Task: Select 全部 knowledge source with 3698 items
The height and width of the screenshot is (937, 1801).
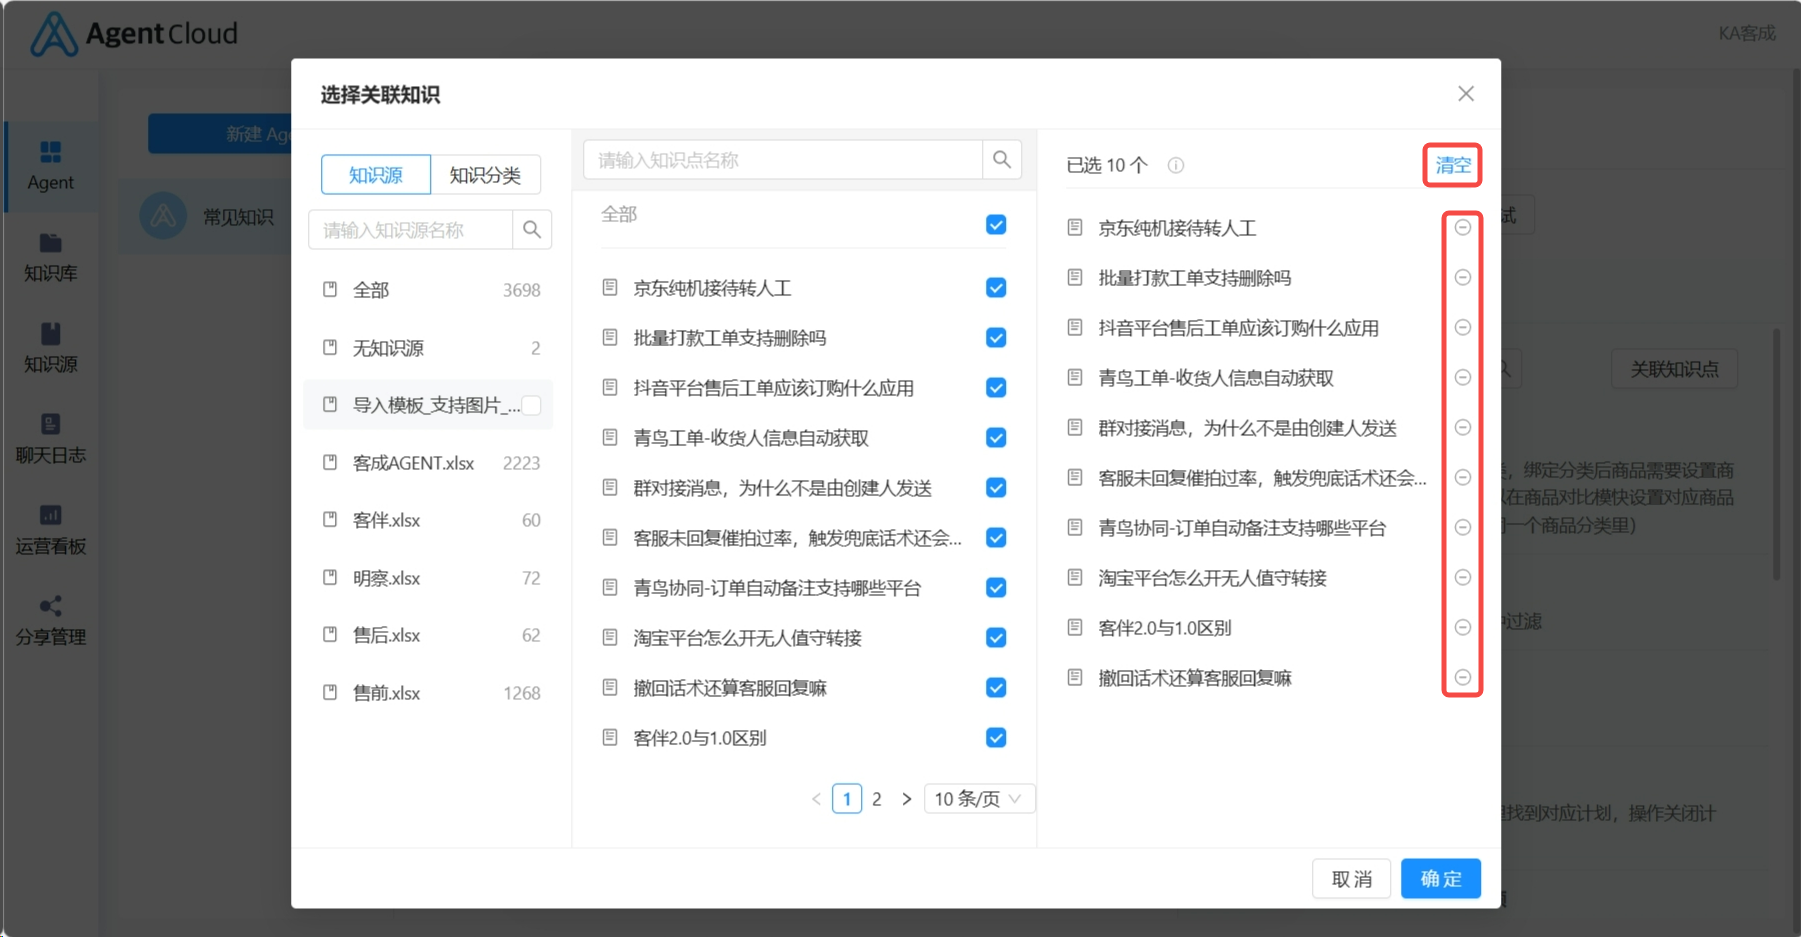Action: pyautogui.click(x=428, y=290)
